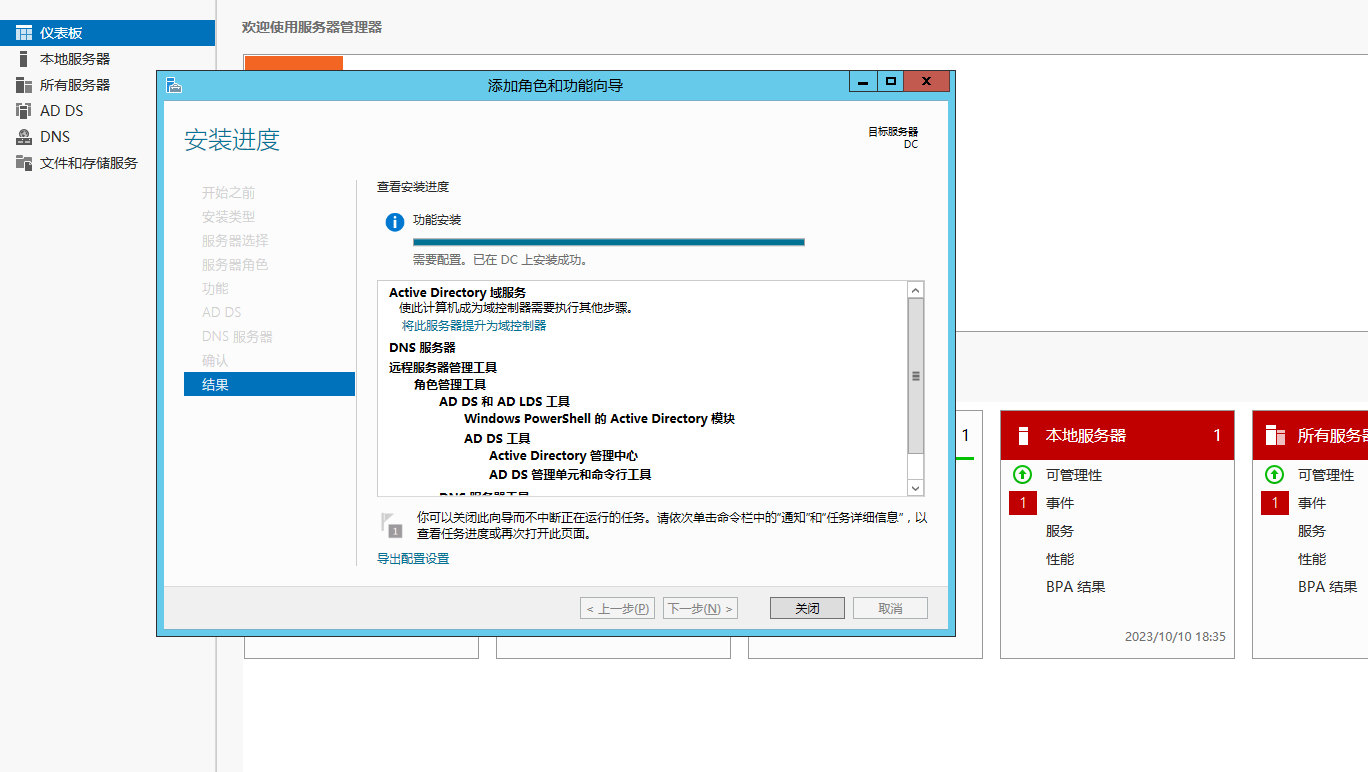1368x772 pixels.
Task: Open the AD DS navigation entry
Action: (107, 111)
